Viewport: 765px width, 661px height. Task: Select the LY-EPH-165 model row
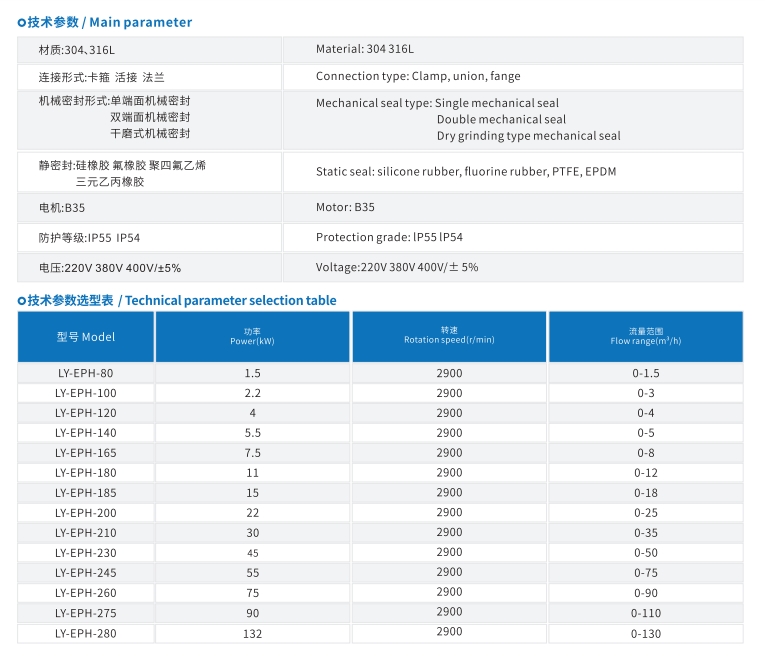pos(86,453)
